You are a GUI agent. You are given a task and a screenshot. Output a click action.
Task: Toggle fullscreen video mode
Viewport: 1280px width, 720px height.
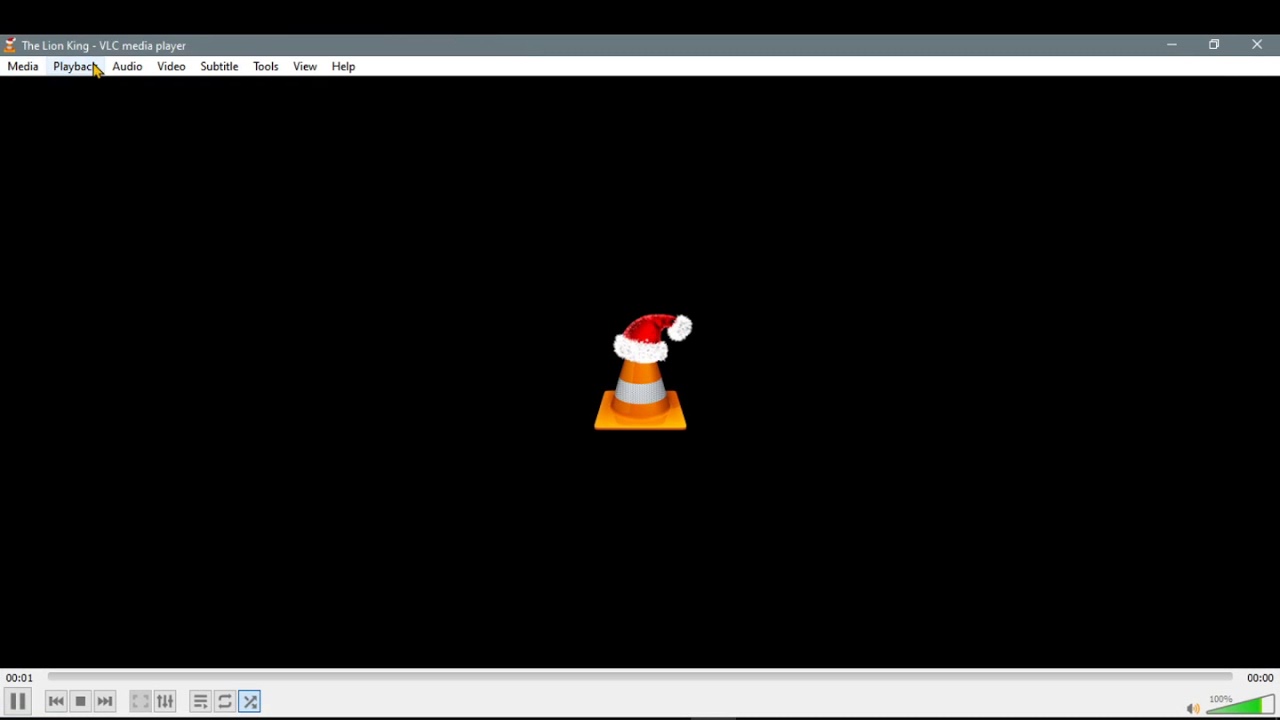point(140,702)
